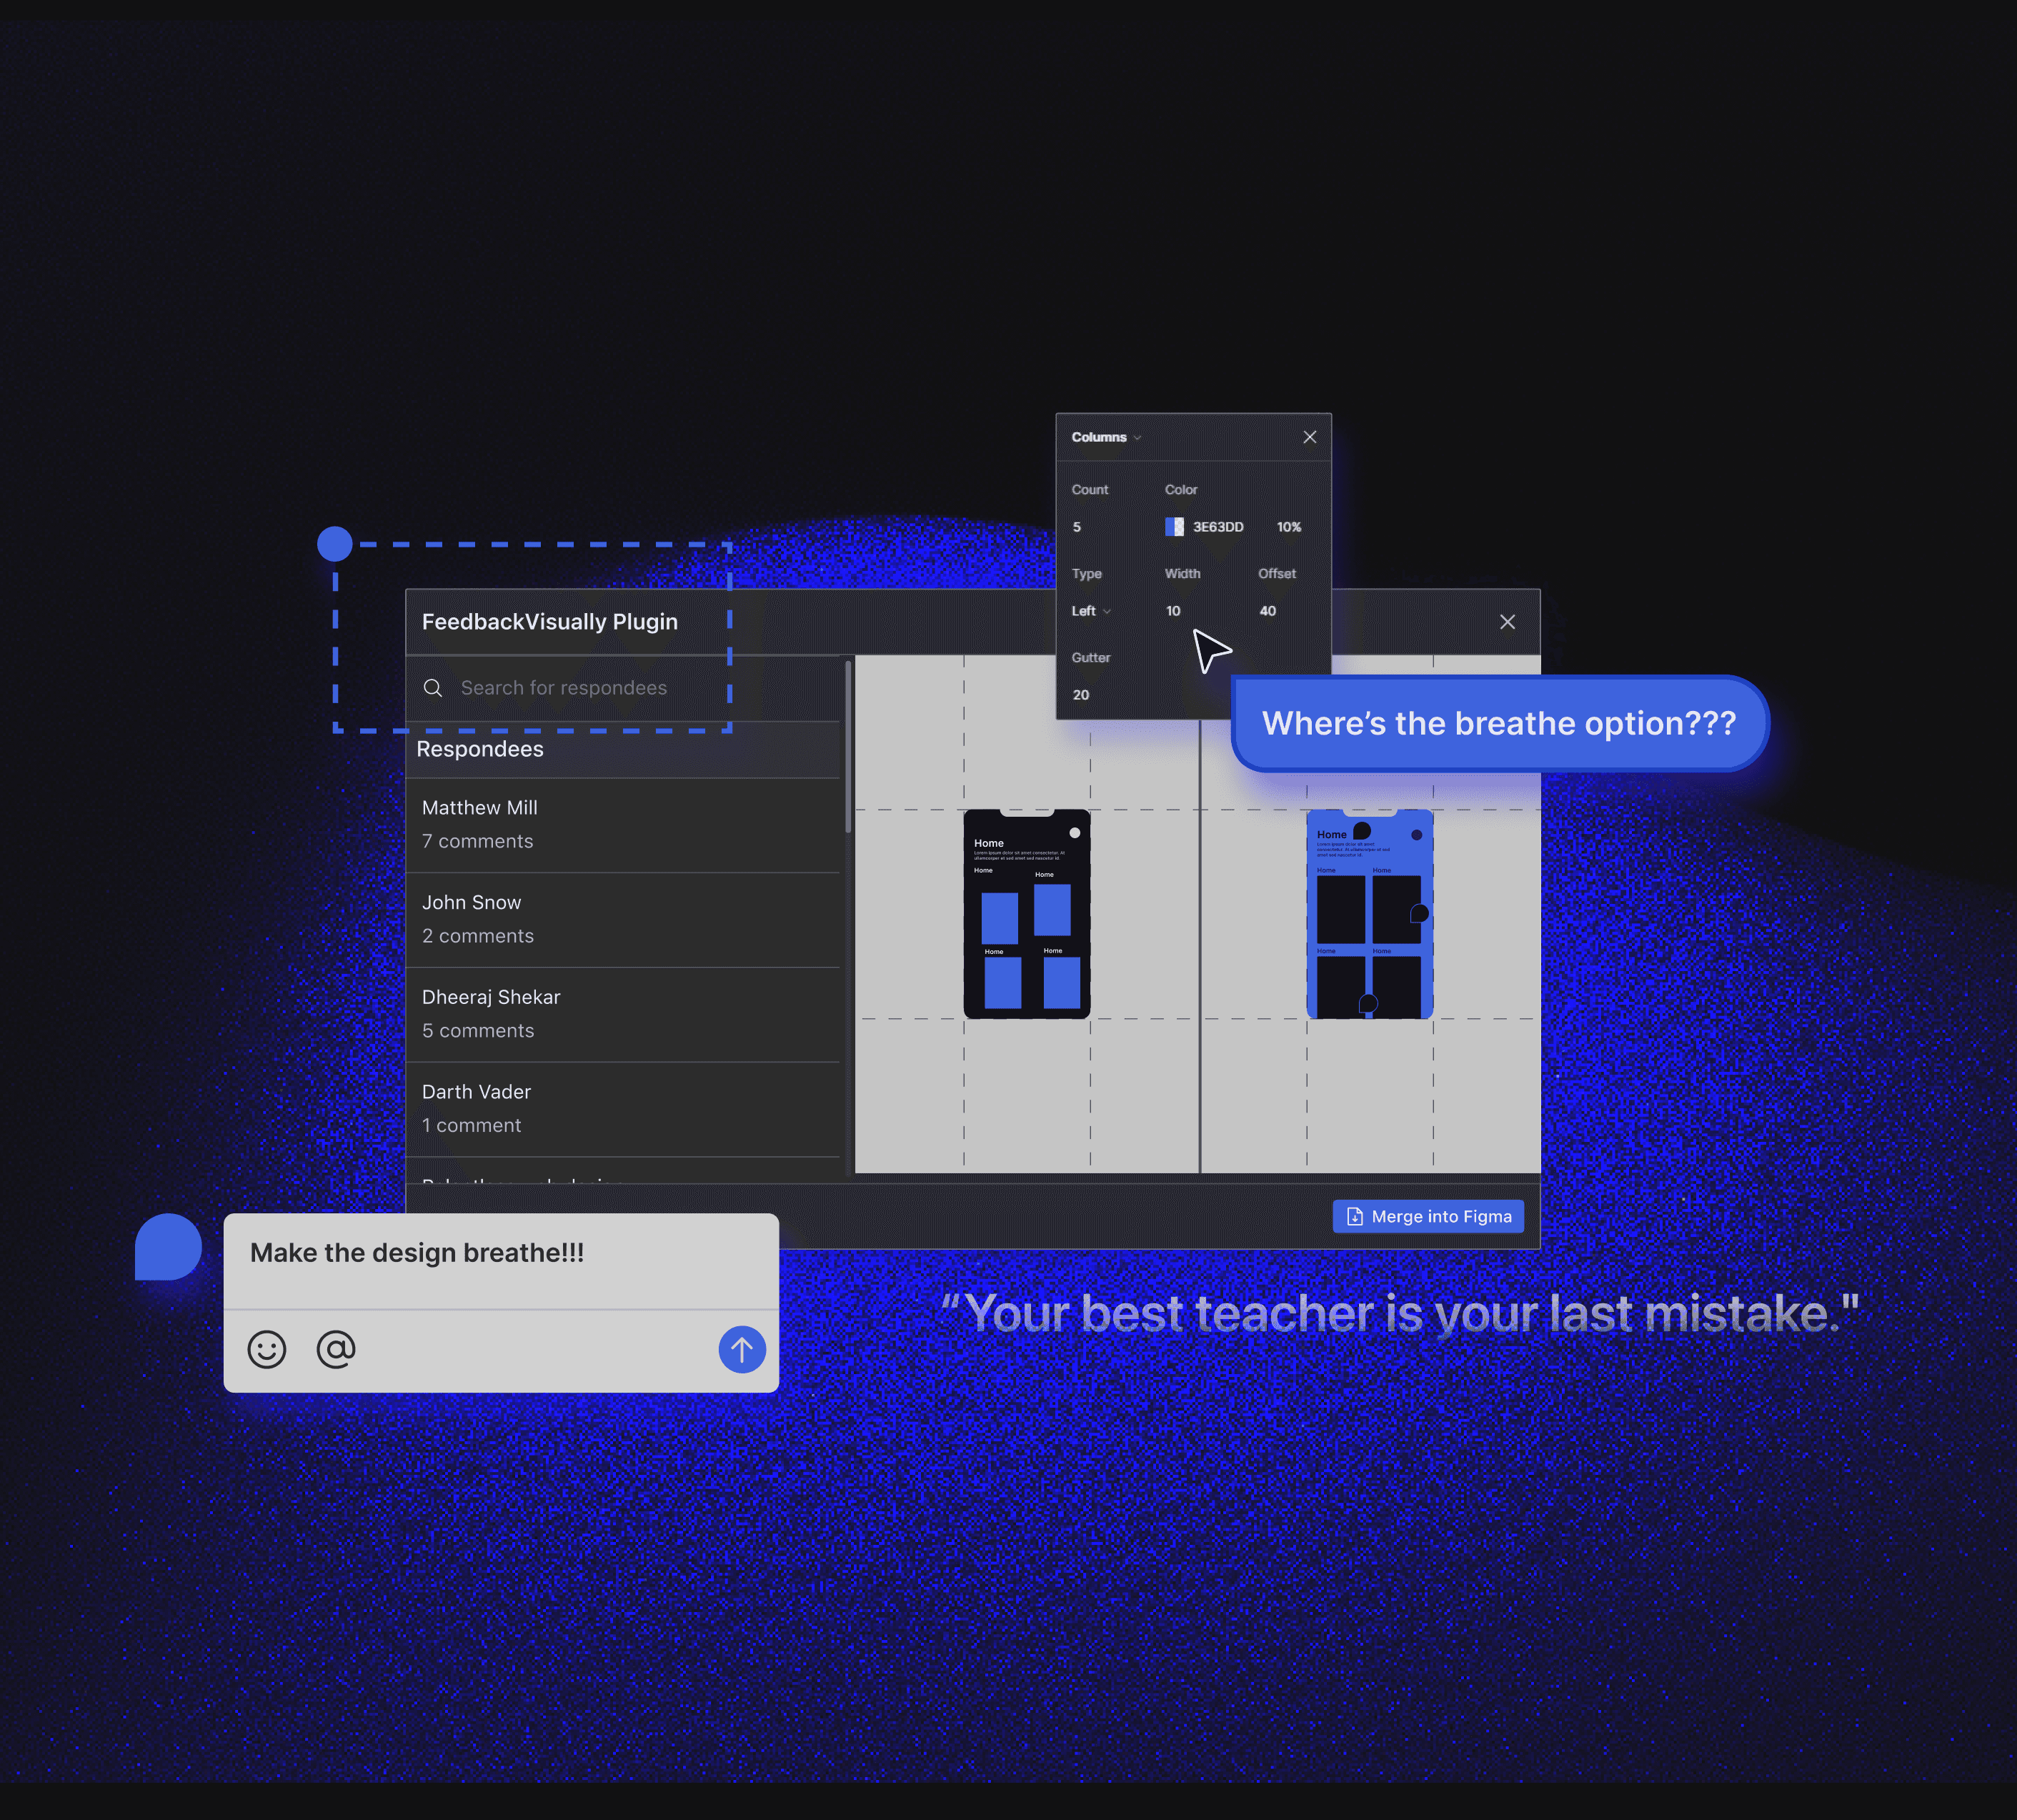Click the Gutter value 20

[x=1081, y=695]
